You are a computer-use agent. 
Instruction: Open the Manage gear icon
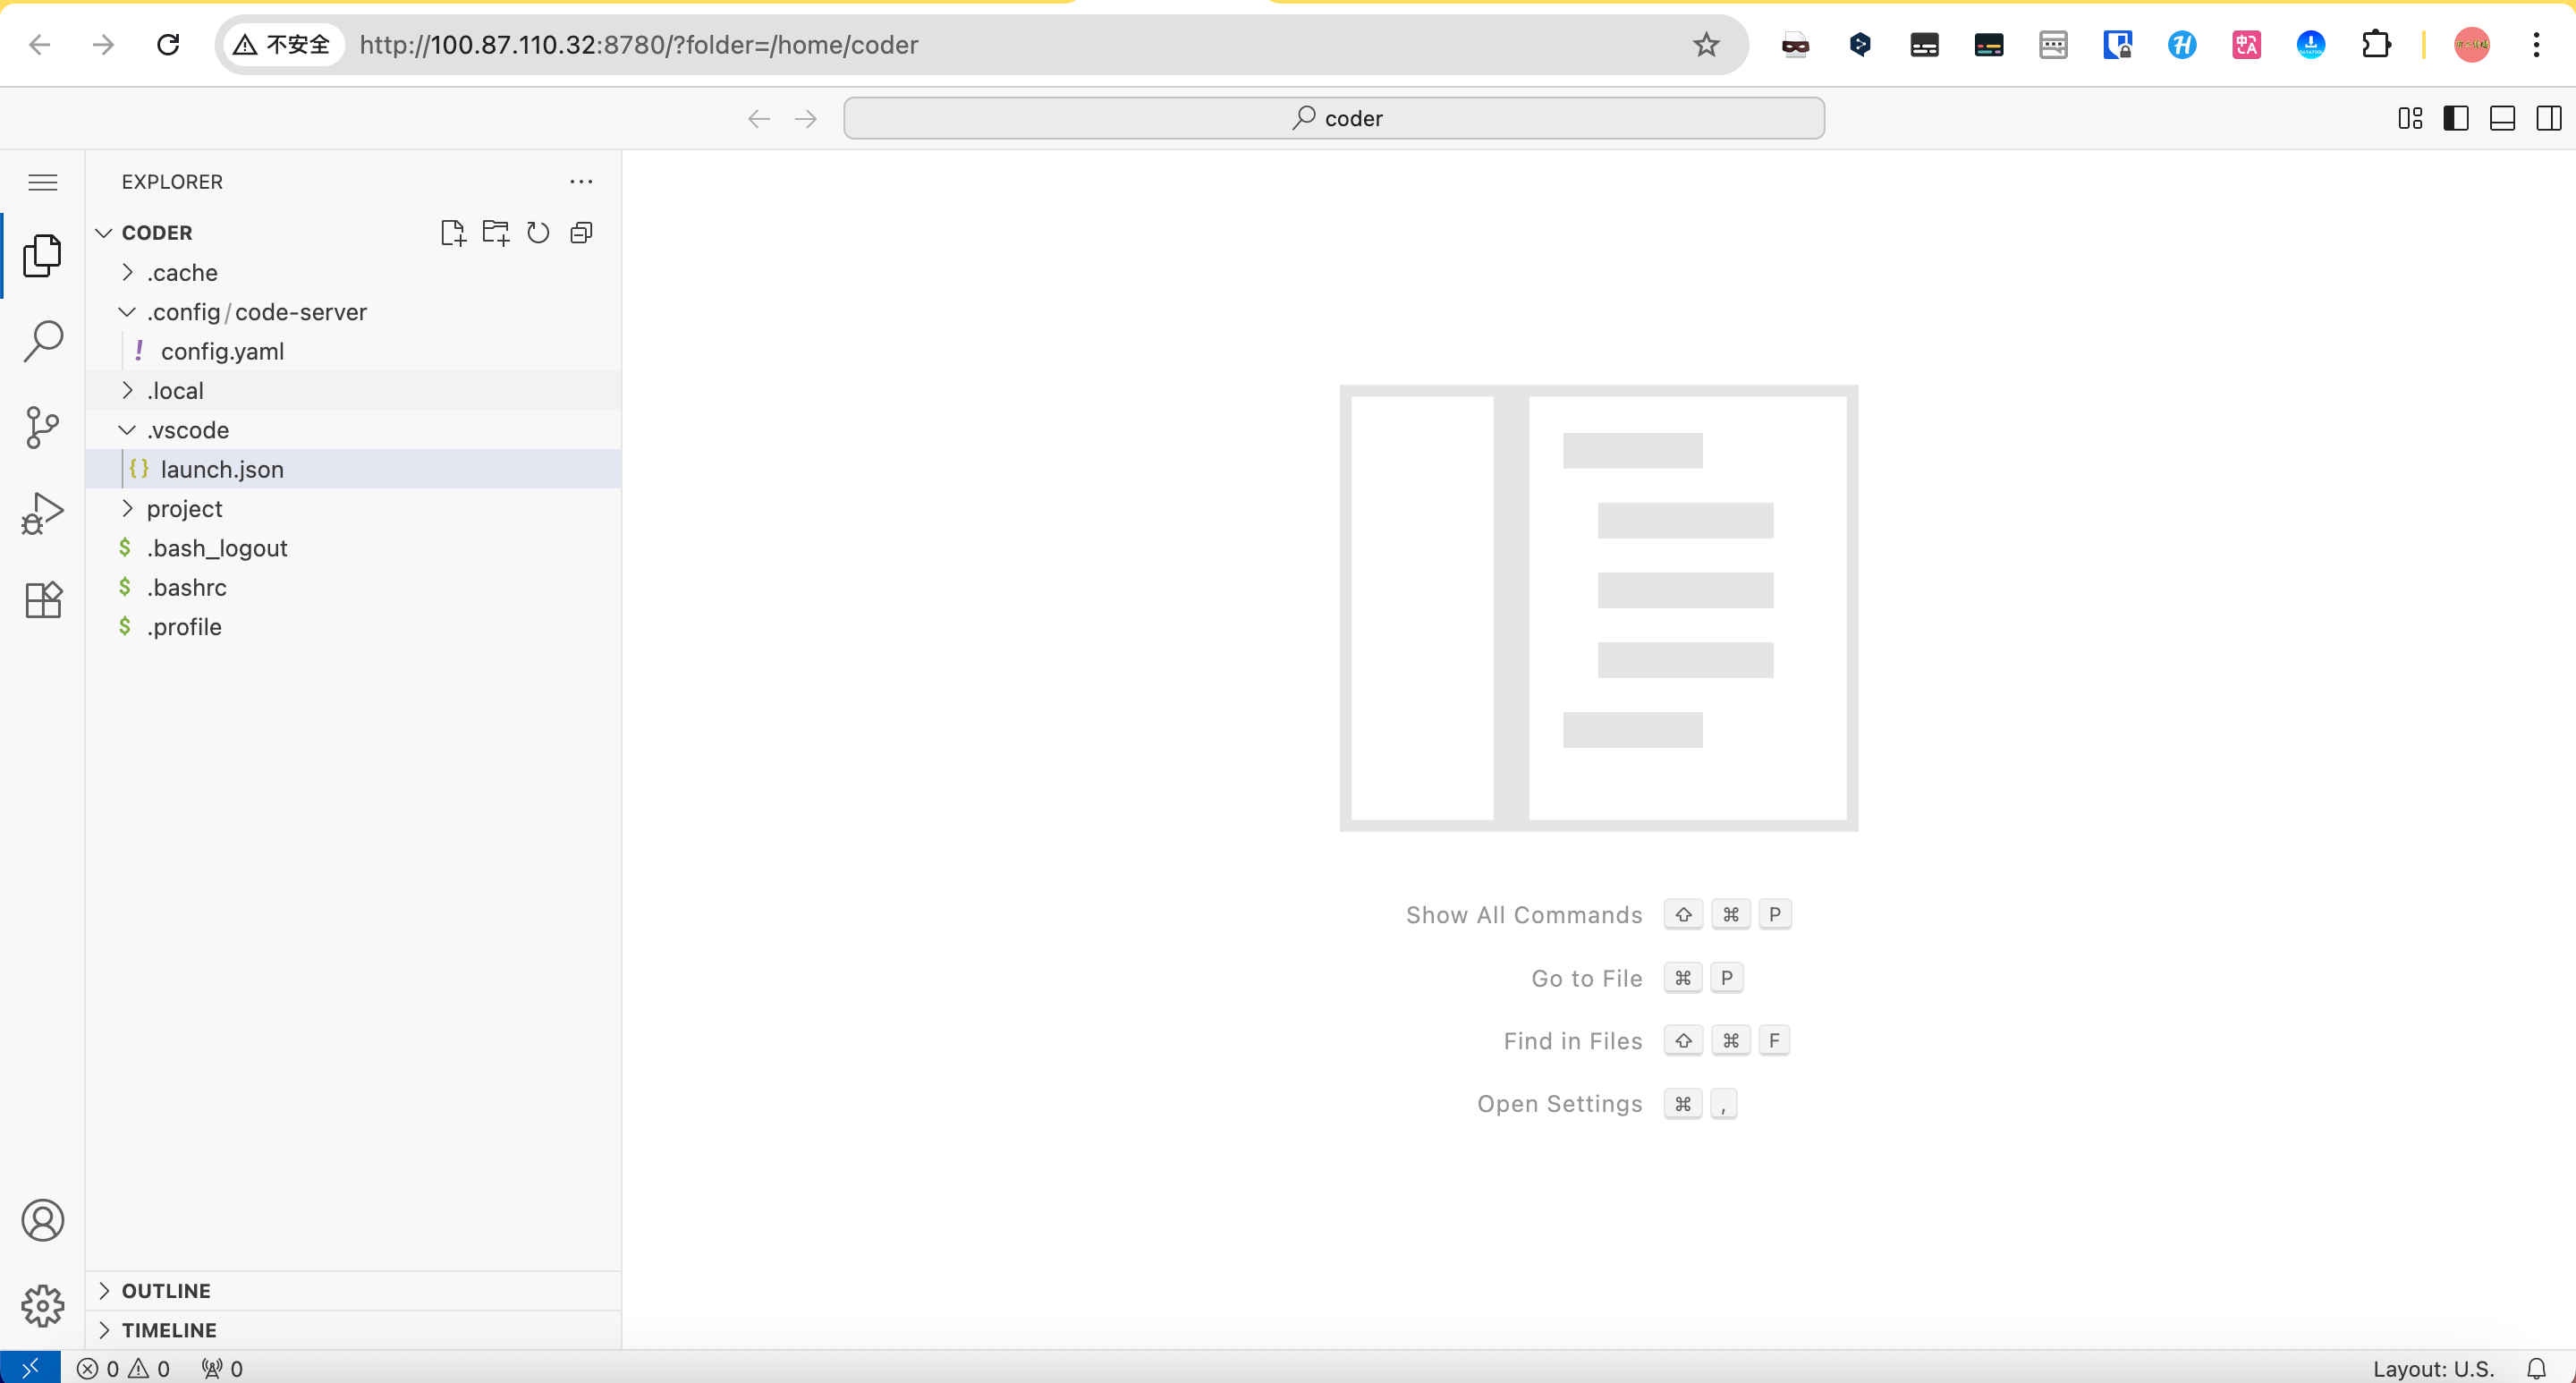point(43,1305)
